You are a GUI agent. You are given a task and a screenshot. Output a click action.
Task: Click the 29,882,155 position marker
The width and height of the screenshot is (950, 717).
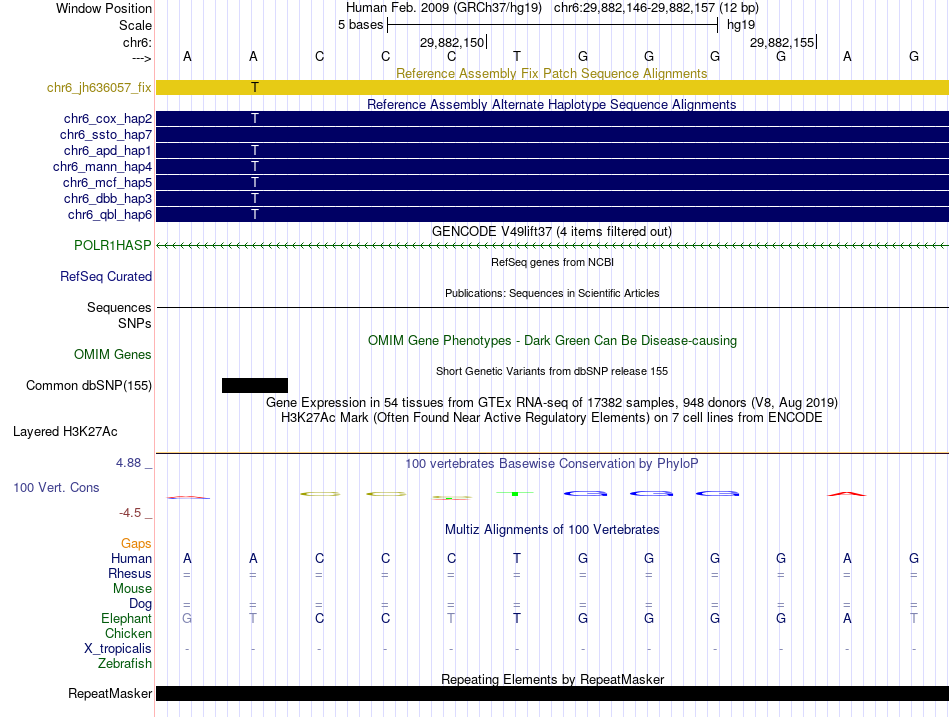click(783, 42)
